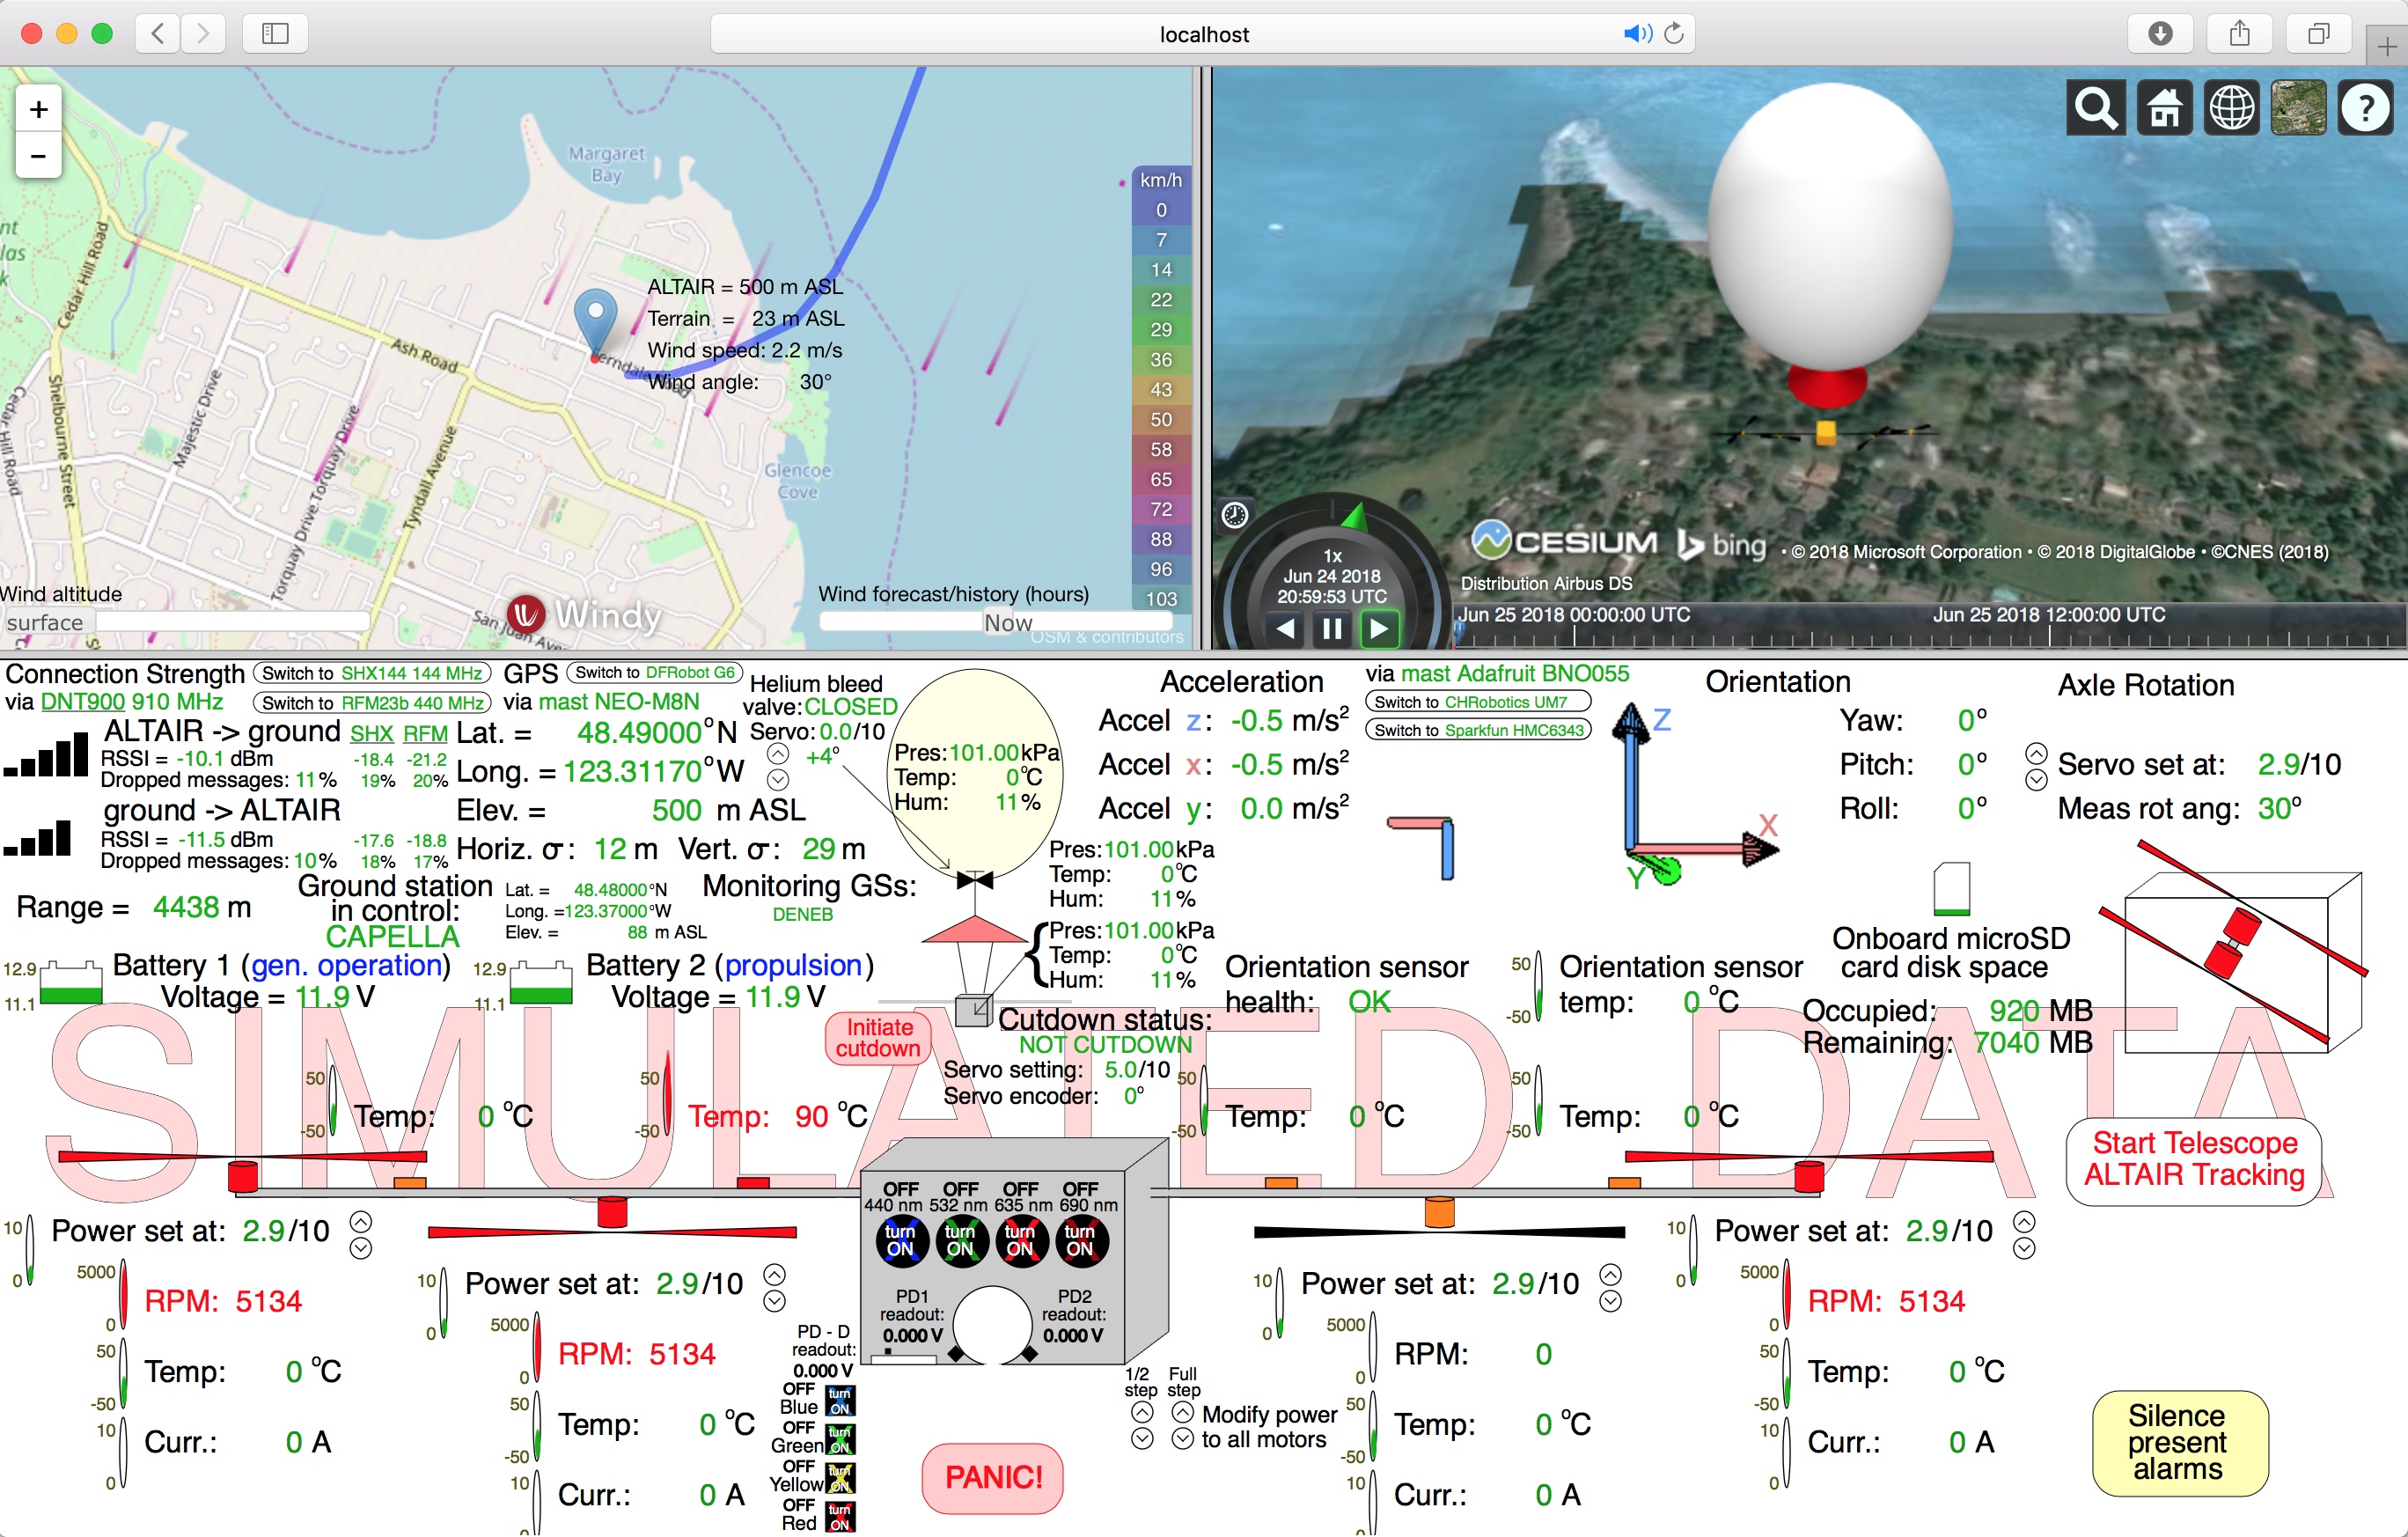Click the small clock reset icon
Image resolution: width=2408 pixels, height=1537 pixels.
(x=1235, y=515)
